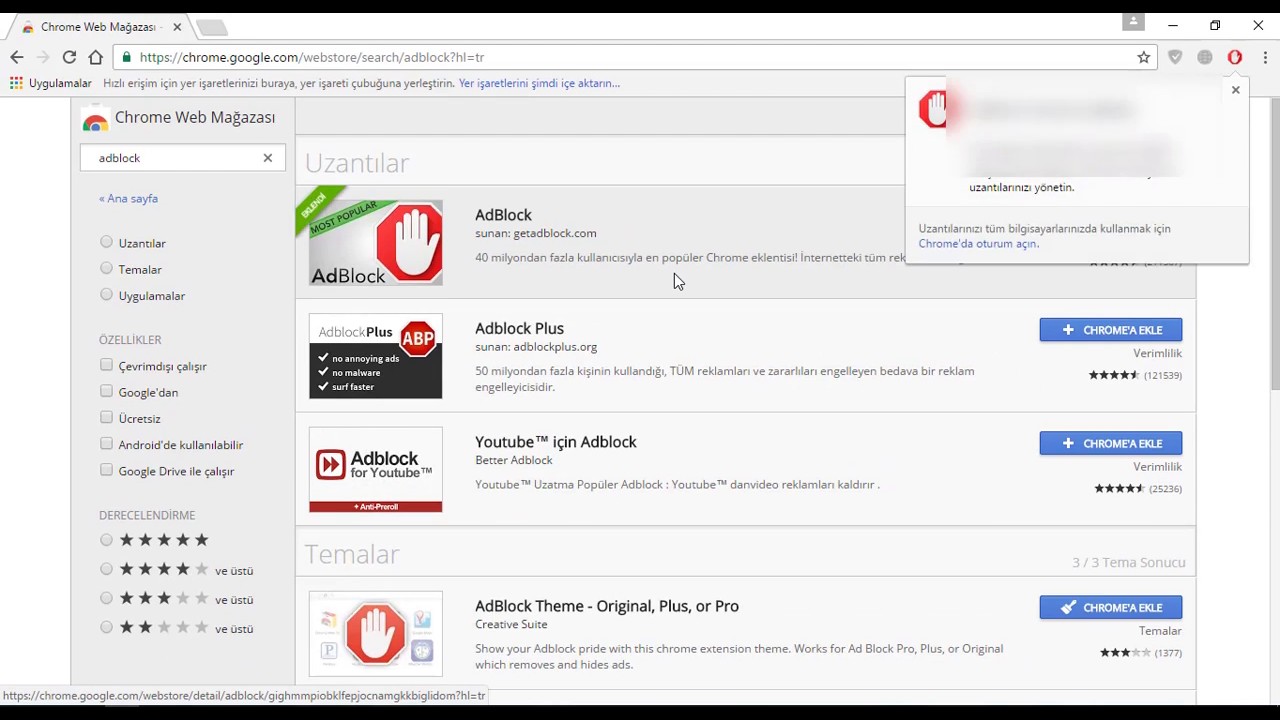Open the Adblock Plus thumbnail
This screenshot has height=720, width=1280.
(x=376, y=356)
